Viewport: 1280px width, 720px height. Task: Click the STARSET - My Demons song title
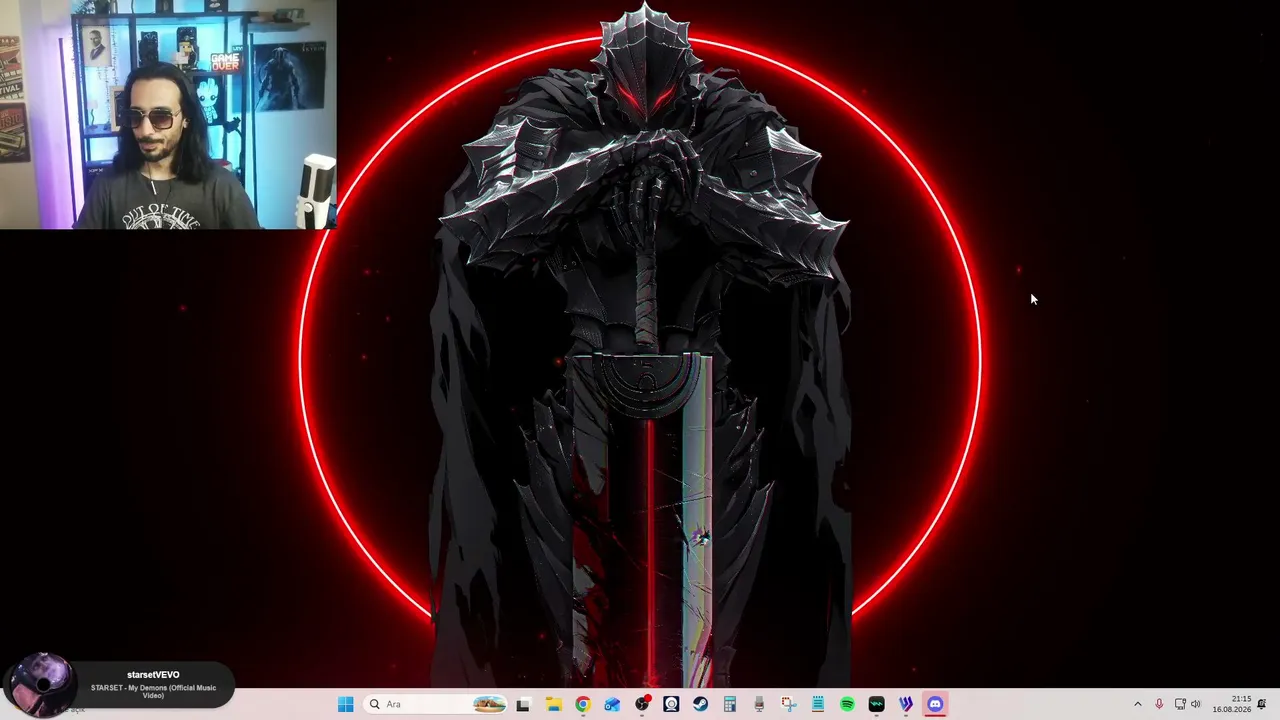pyautogui.click(x=153, y=691)
